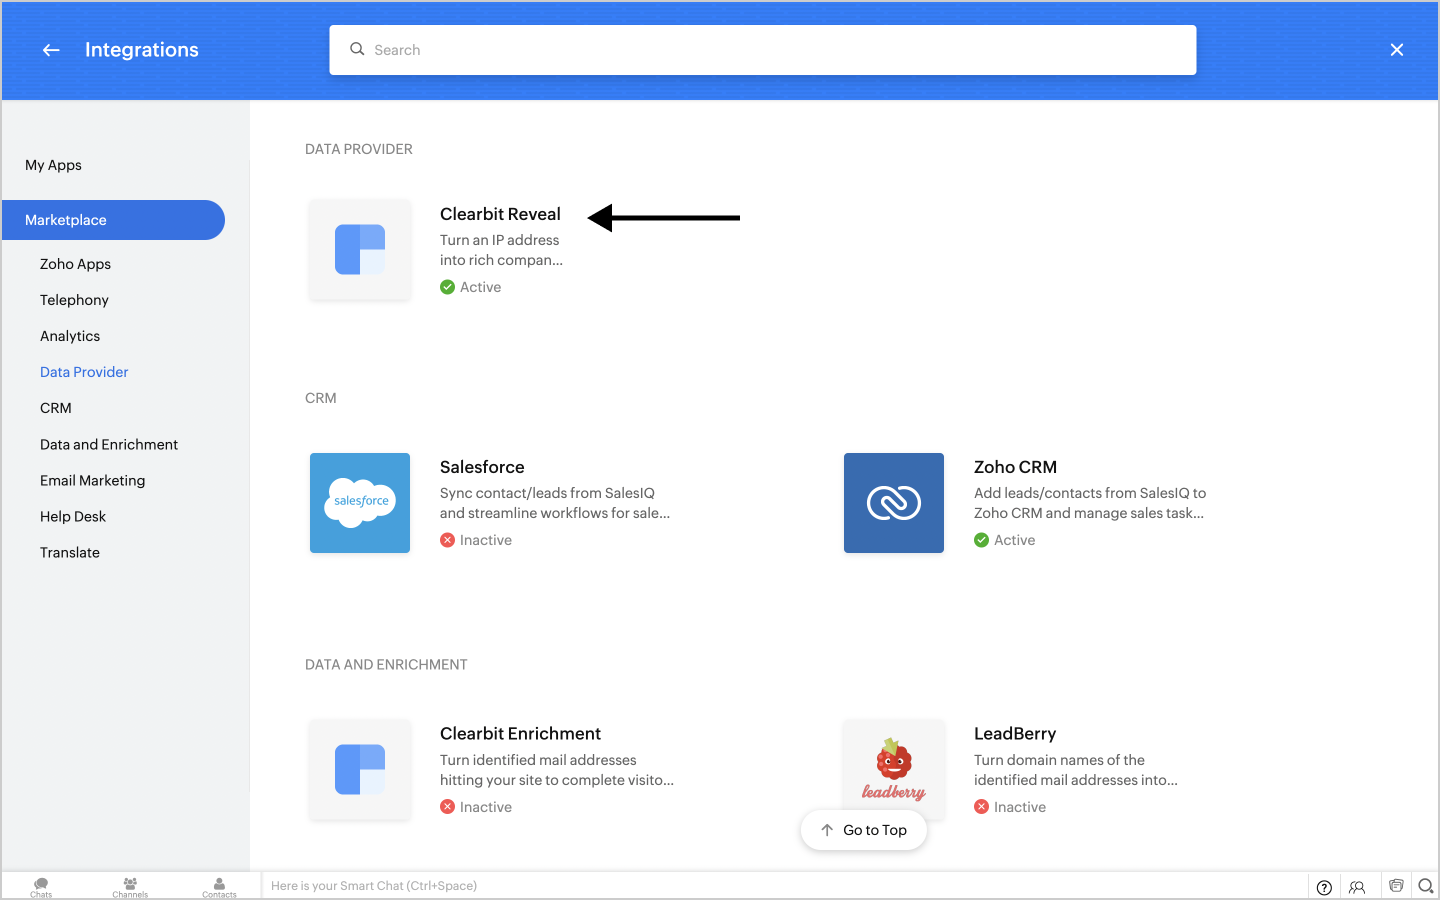The image size is (1440, 900).
Task: Click the back arrow beside Integrations
Action: (51, 50)
